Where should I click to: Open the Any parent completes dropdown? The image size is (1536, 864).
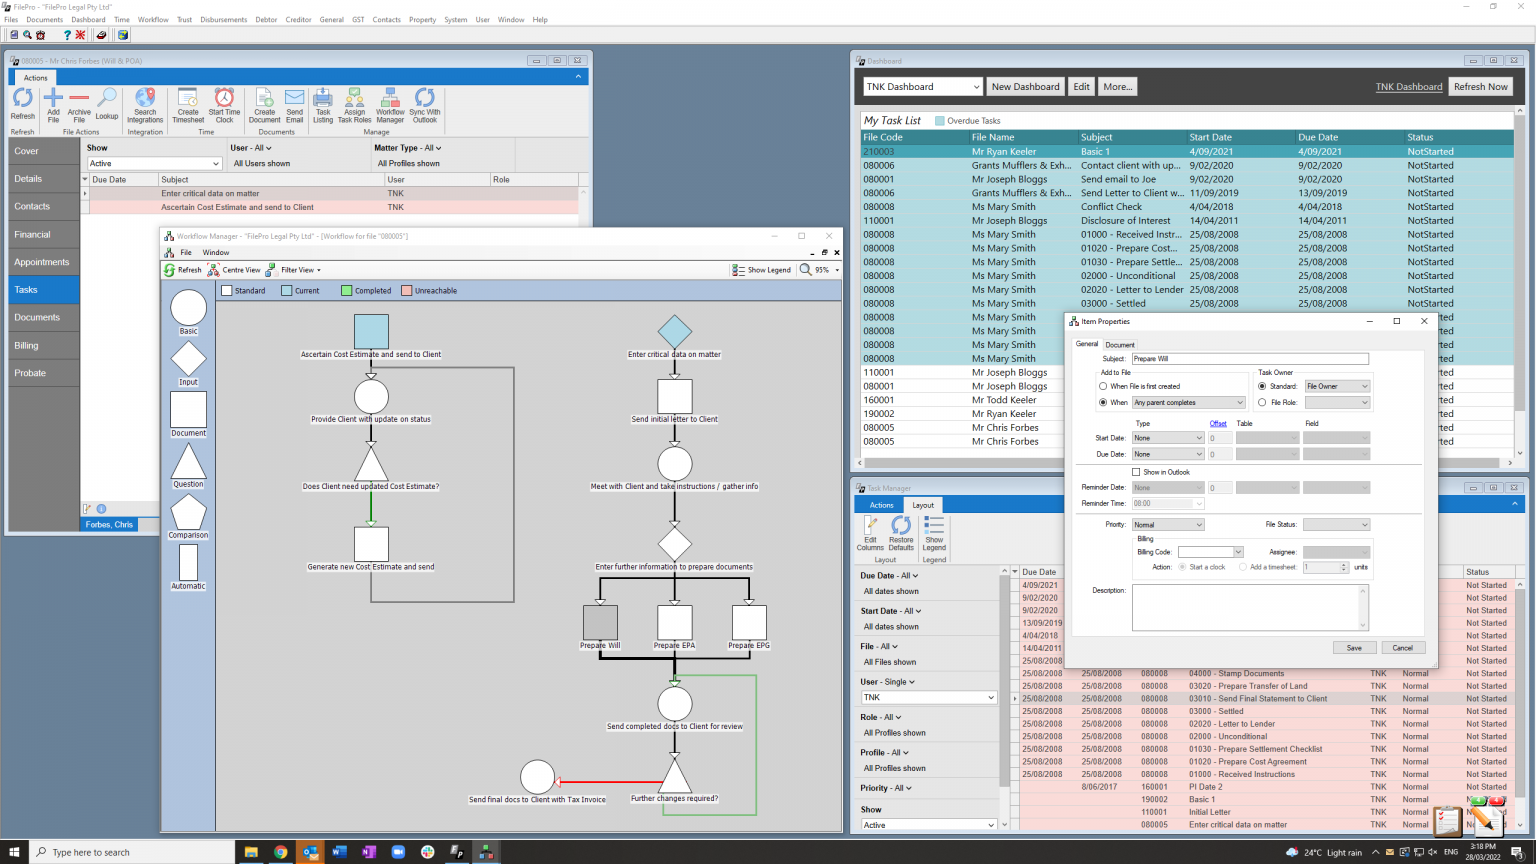point(1188,401)
